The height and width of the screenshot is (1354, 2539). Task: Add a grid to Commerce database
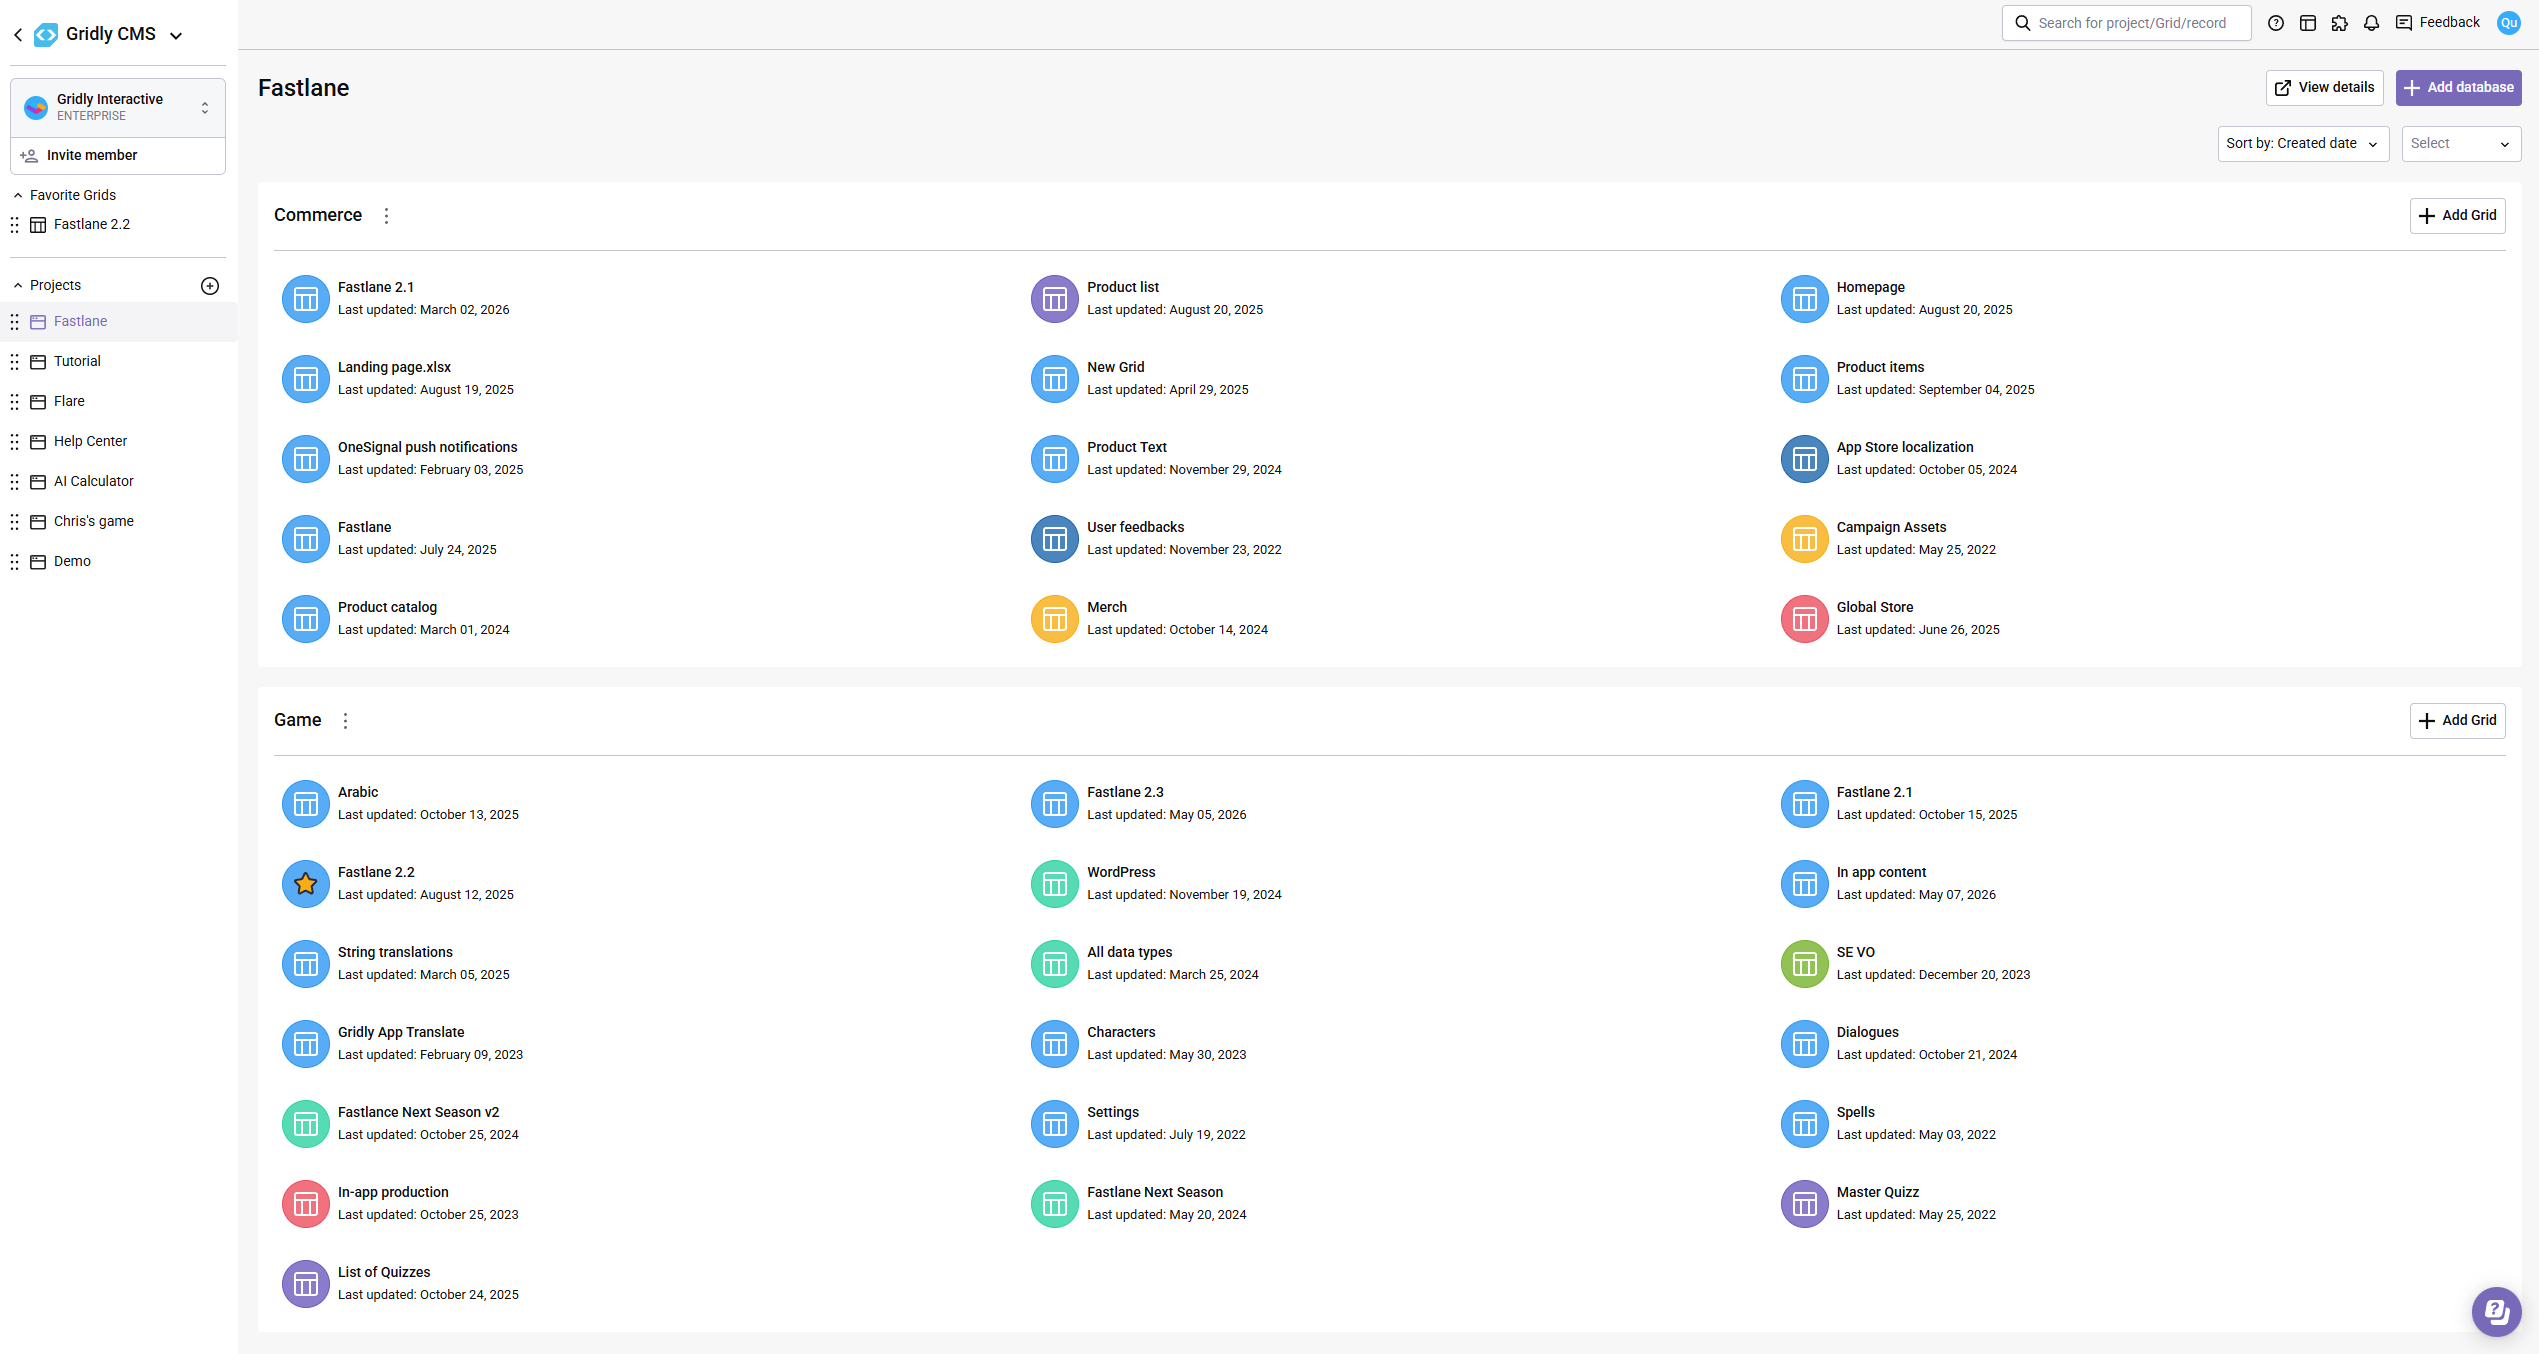point(2457,216)
